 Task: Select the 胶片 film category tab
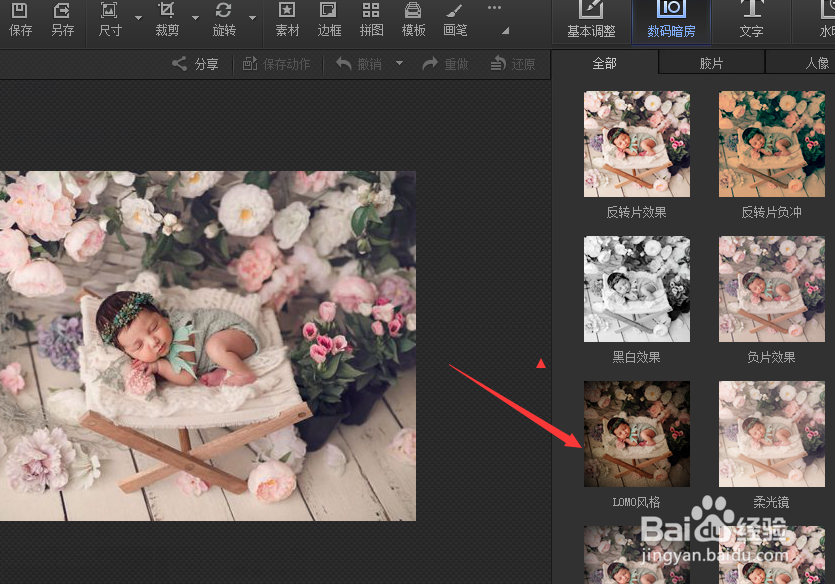pos(711,63)
